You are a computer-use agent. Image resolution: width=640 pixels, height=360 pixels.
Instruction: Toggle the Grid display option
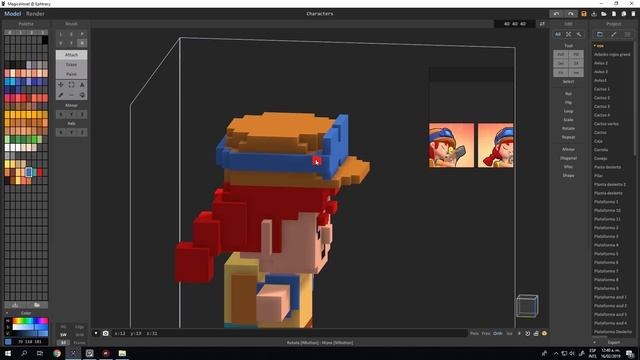point(79,335)
